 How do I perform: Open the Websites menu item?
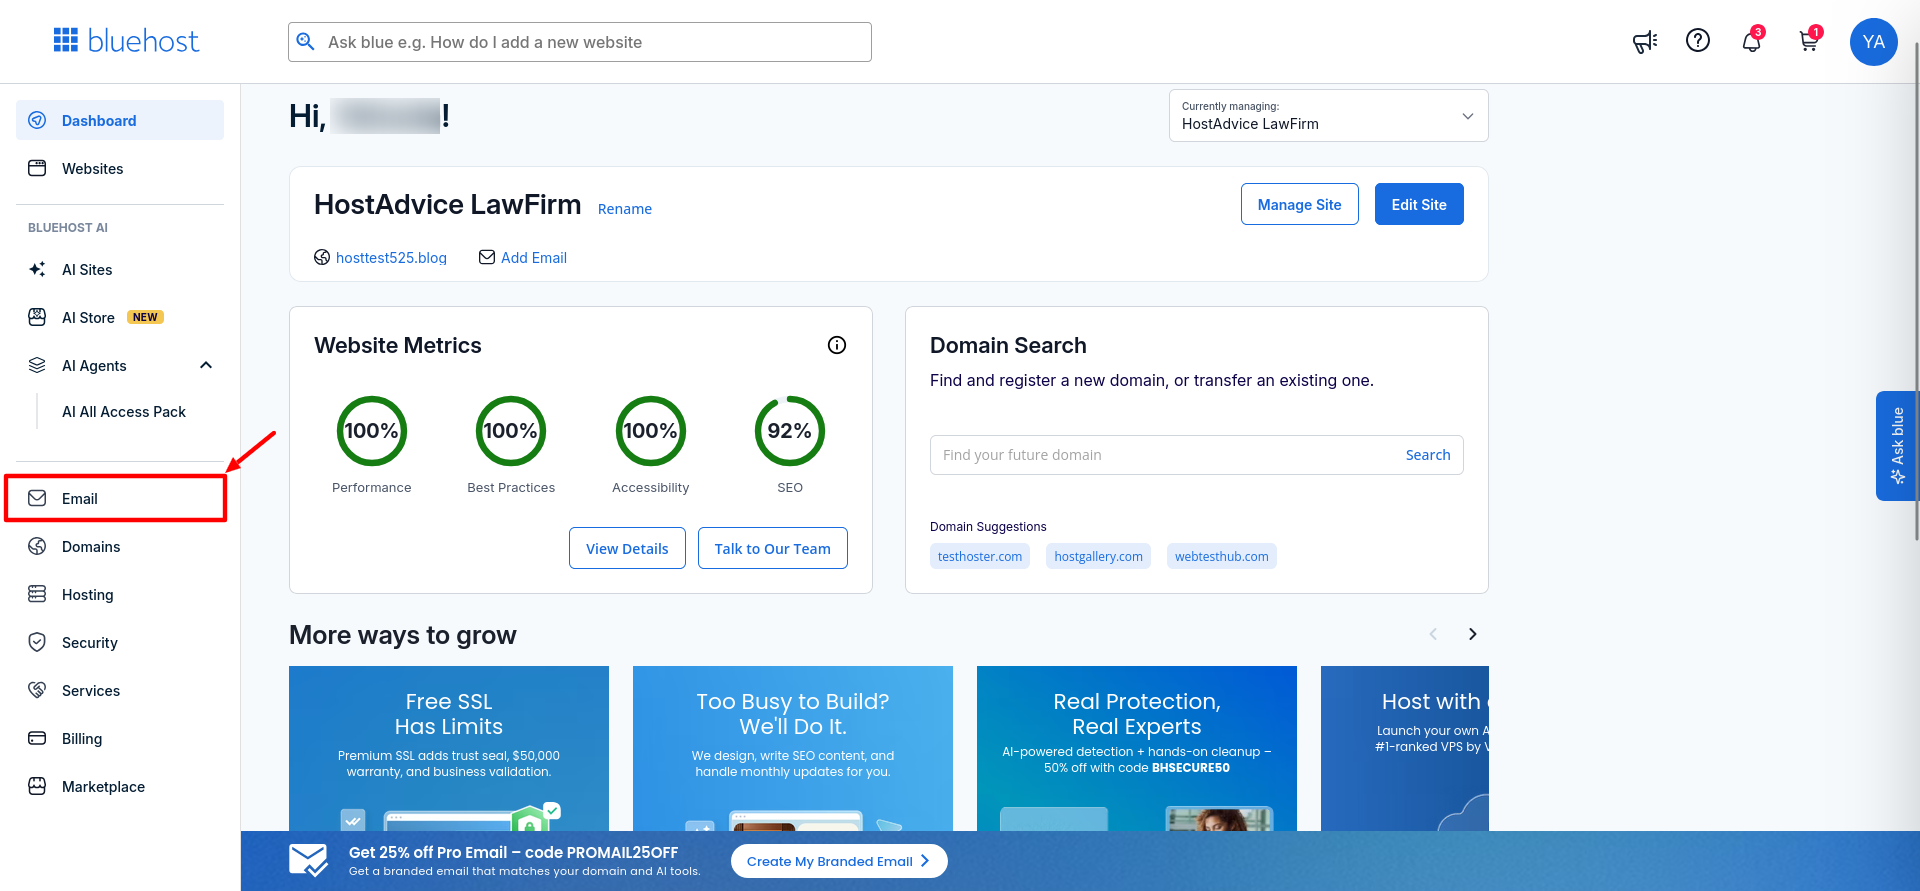click(120, 168)
